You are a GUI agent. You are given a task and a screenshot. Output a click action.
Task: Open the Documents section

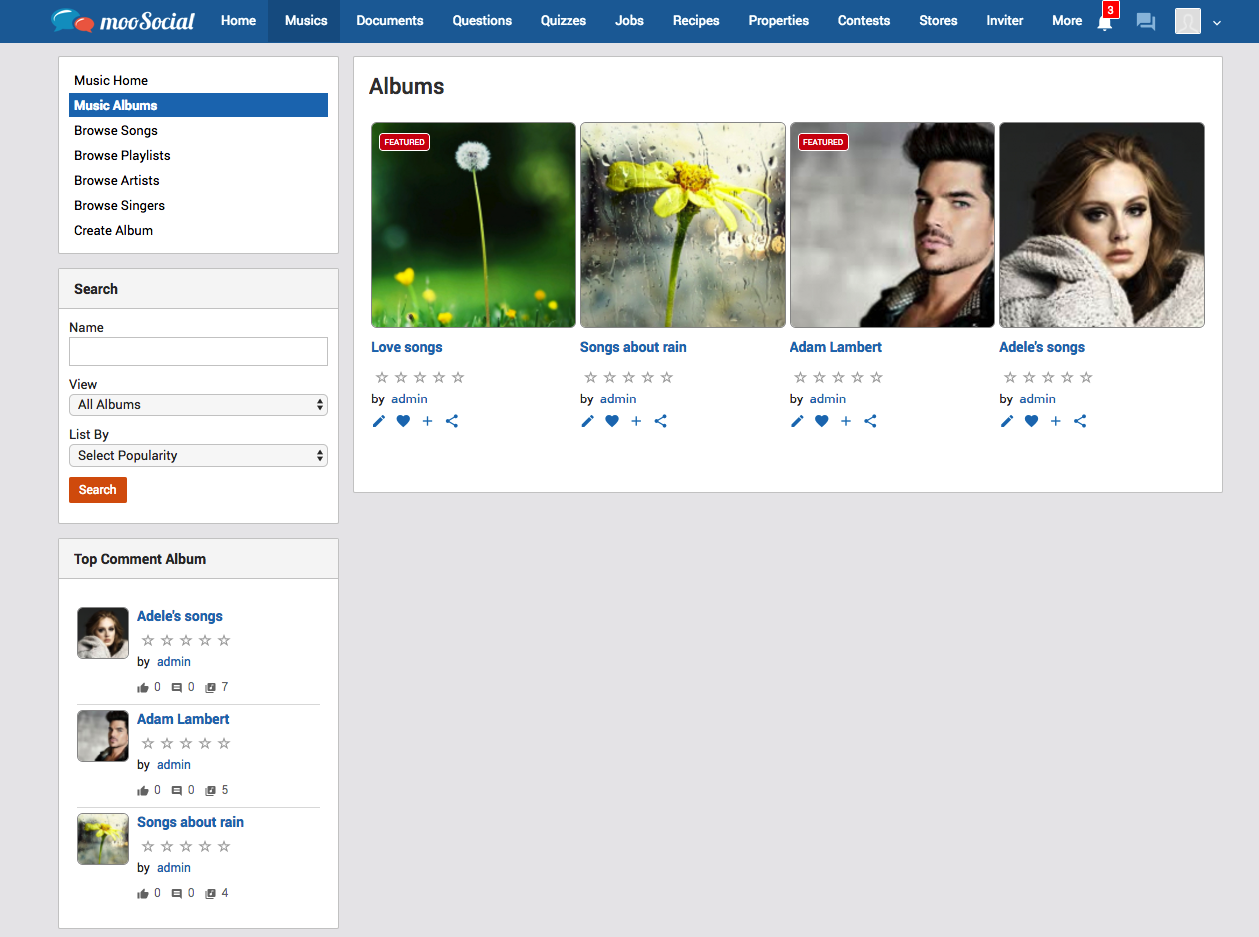(390, 21)
